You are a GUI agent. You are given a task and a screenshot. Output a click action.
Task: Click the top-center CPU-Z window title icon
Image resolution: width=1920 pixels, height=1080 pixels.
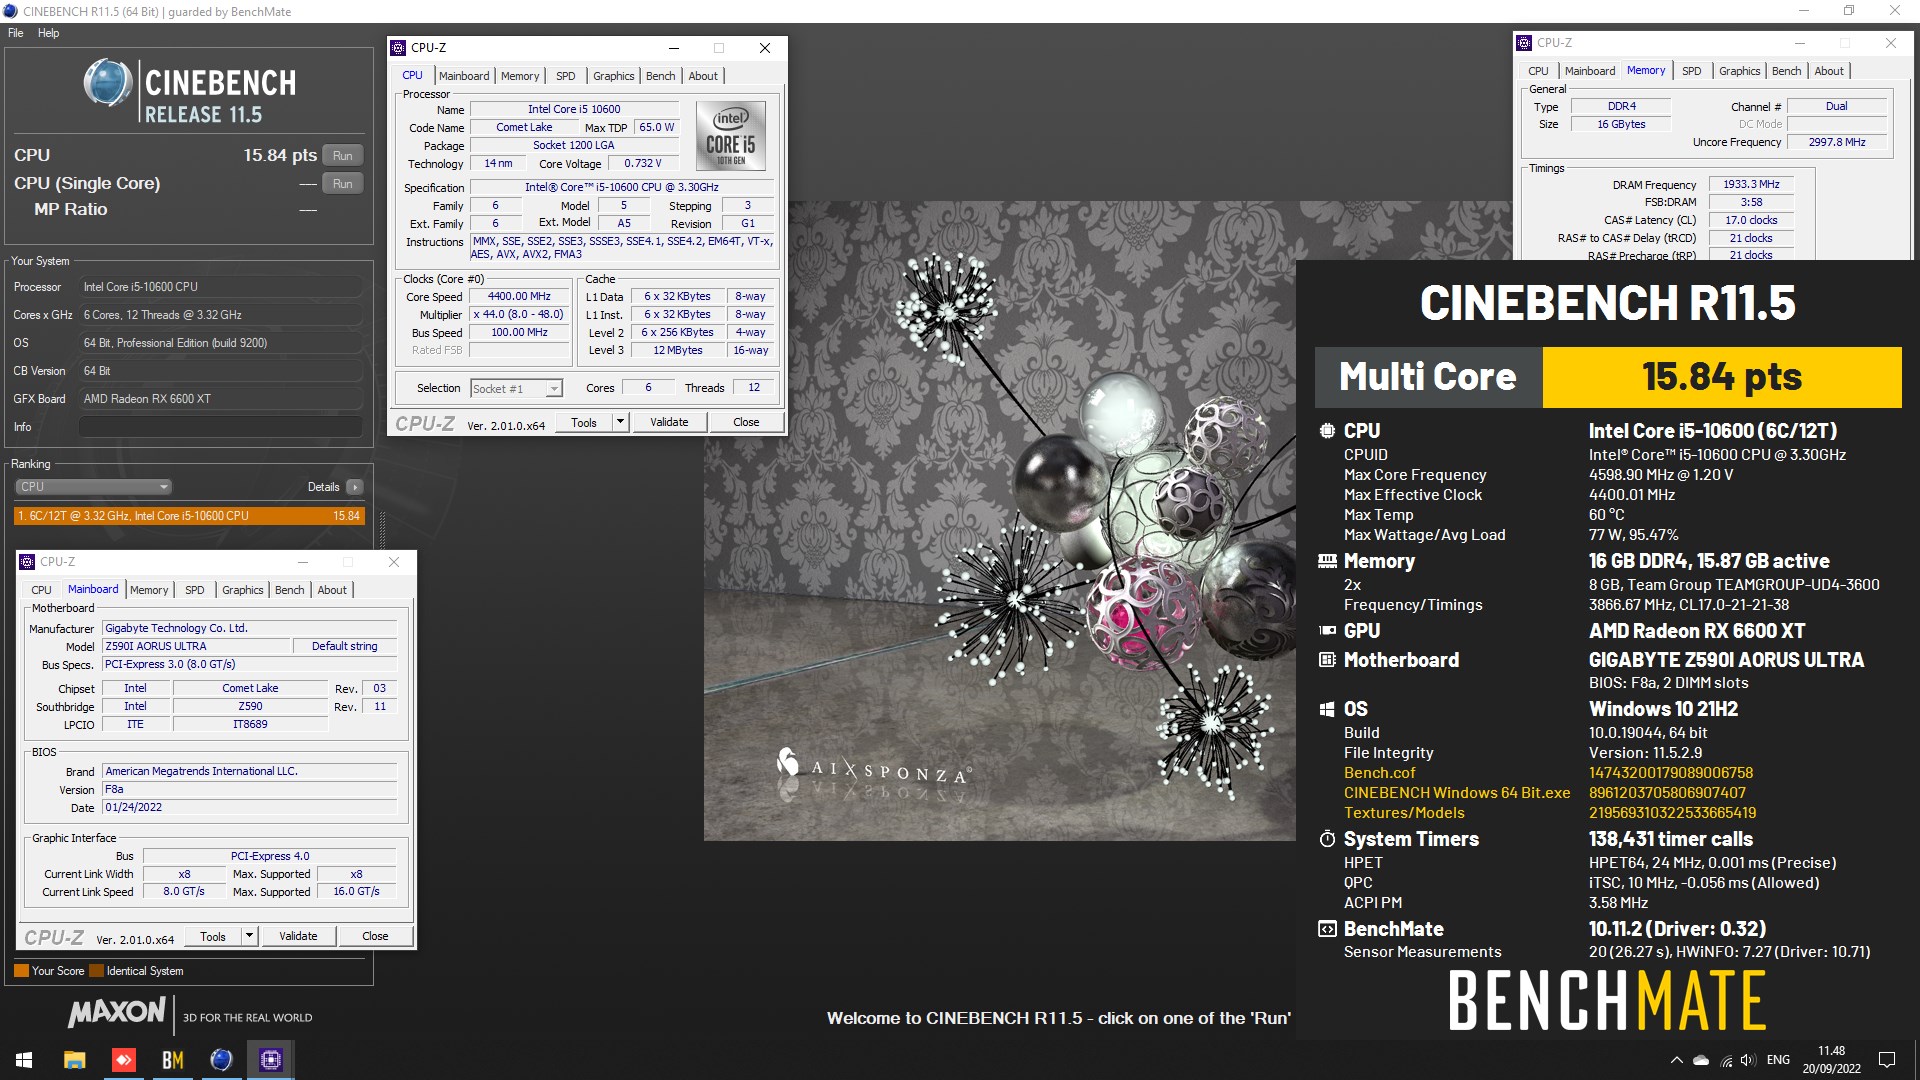tap(398, 48)
